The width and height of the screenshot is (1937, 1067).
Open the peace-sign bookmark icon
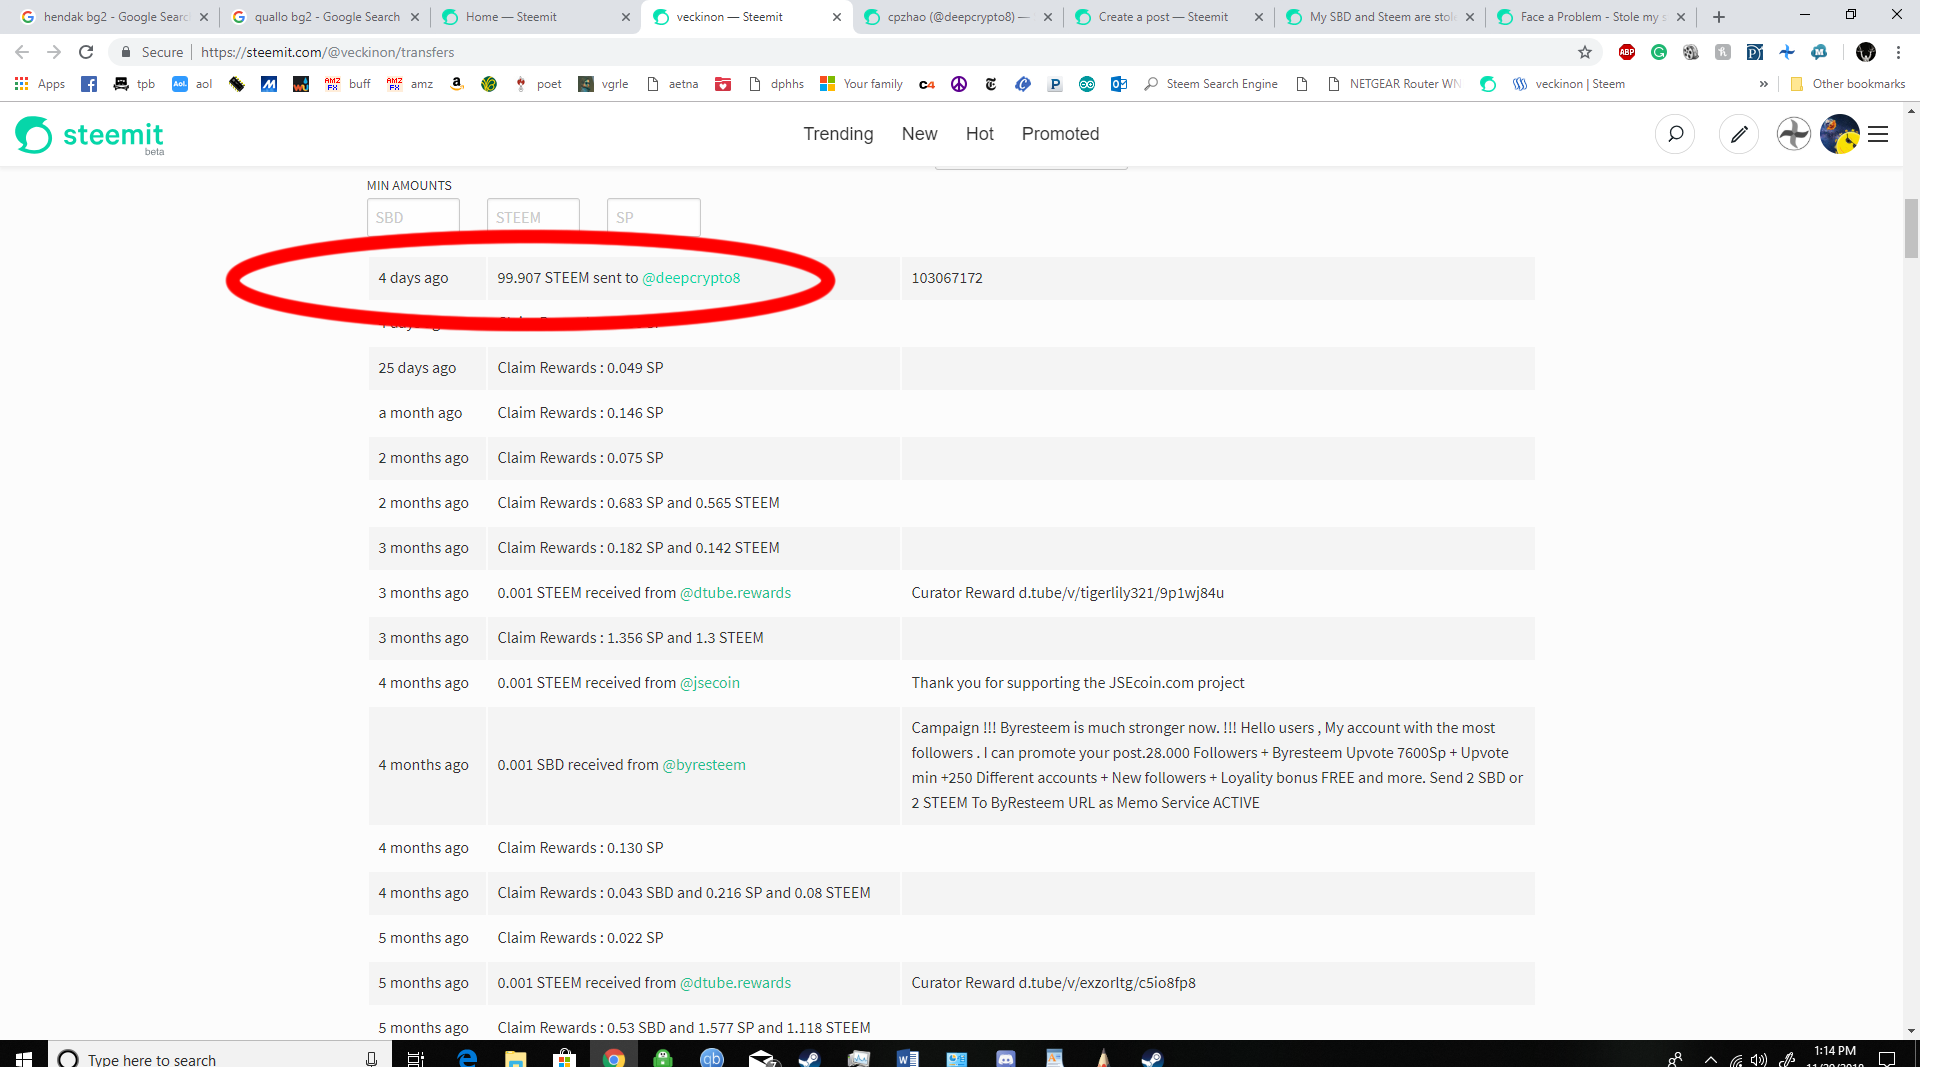point(959,84)
